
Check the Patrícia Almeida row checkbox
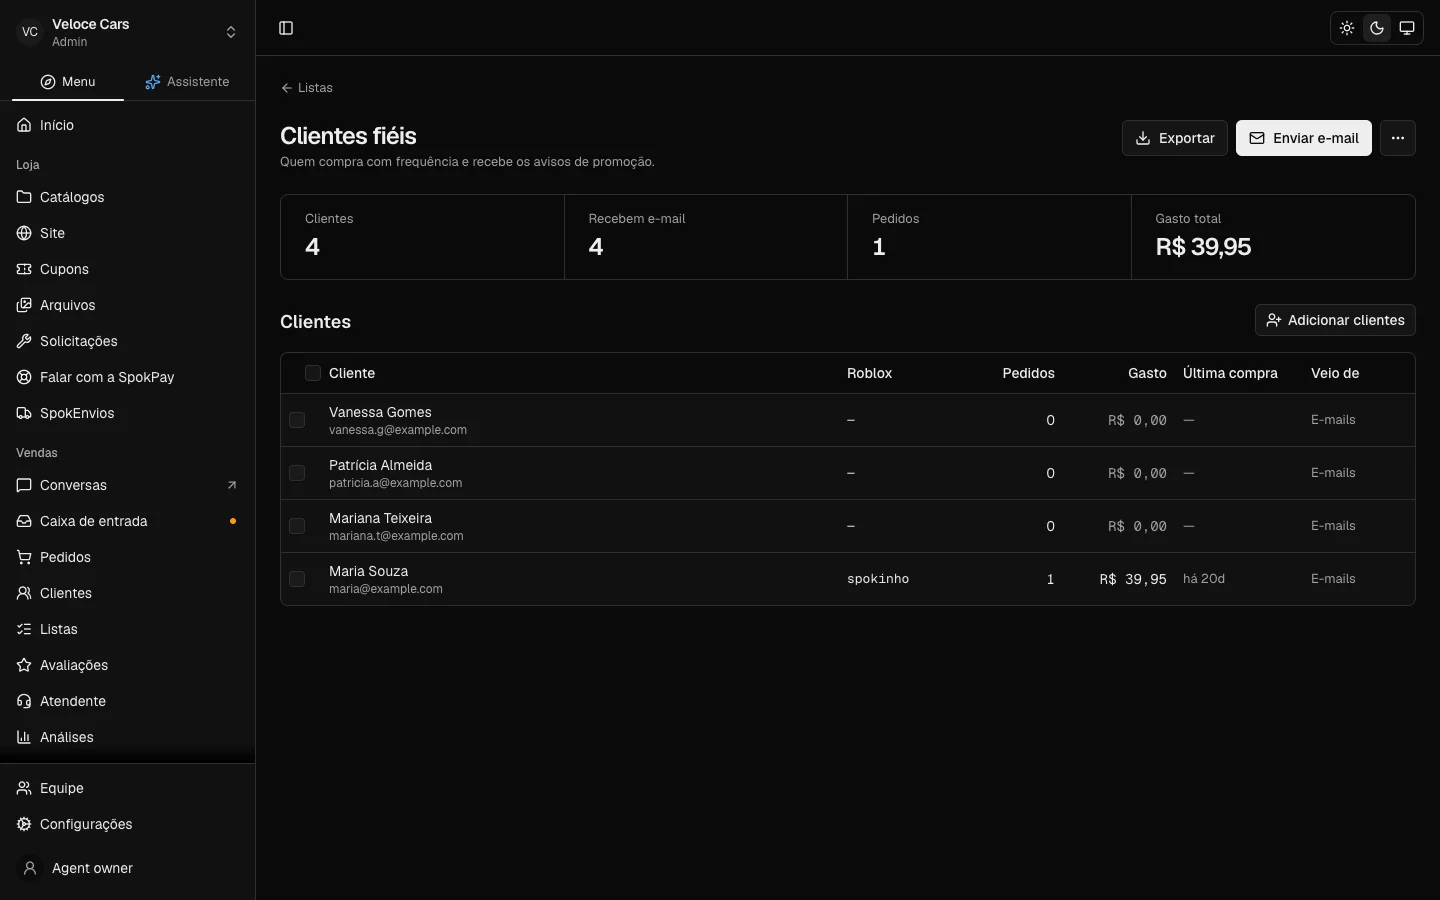coord(297,473)
